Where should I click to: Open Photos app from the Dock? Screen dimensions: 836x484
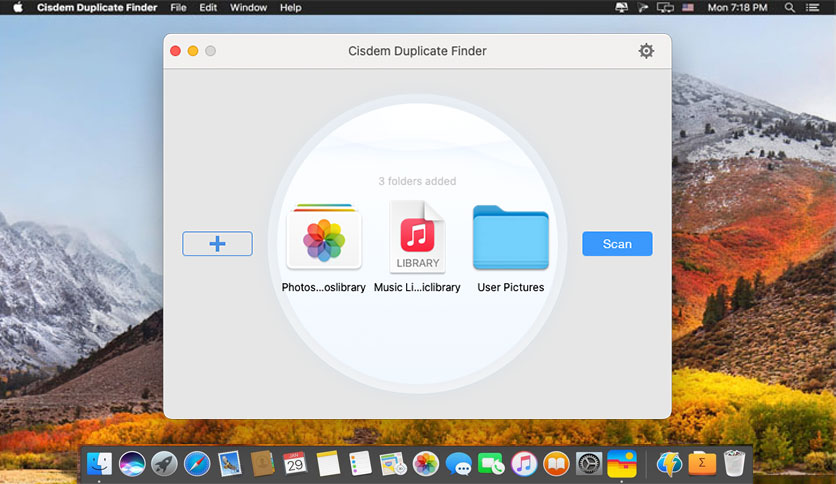click(x=425, y=463)
